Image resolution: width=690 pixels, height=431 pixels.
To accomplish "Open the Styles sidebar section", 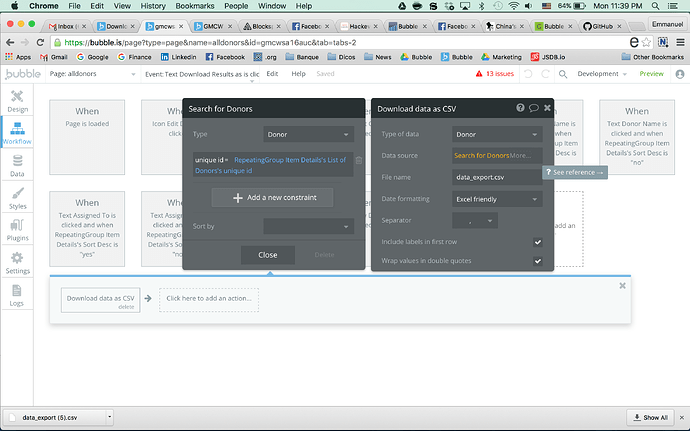I will pyautogui.click(x=17, y=198).
